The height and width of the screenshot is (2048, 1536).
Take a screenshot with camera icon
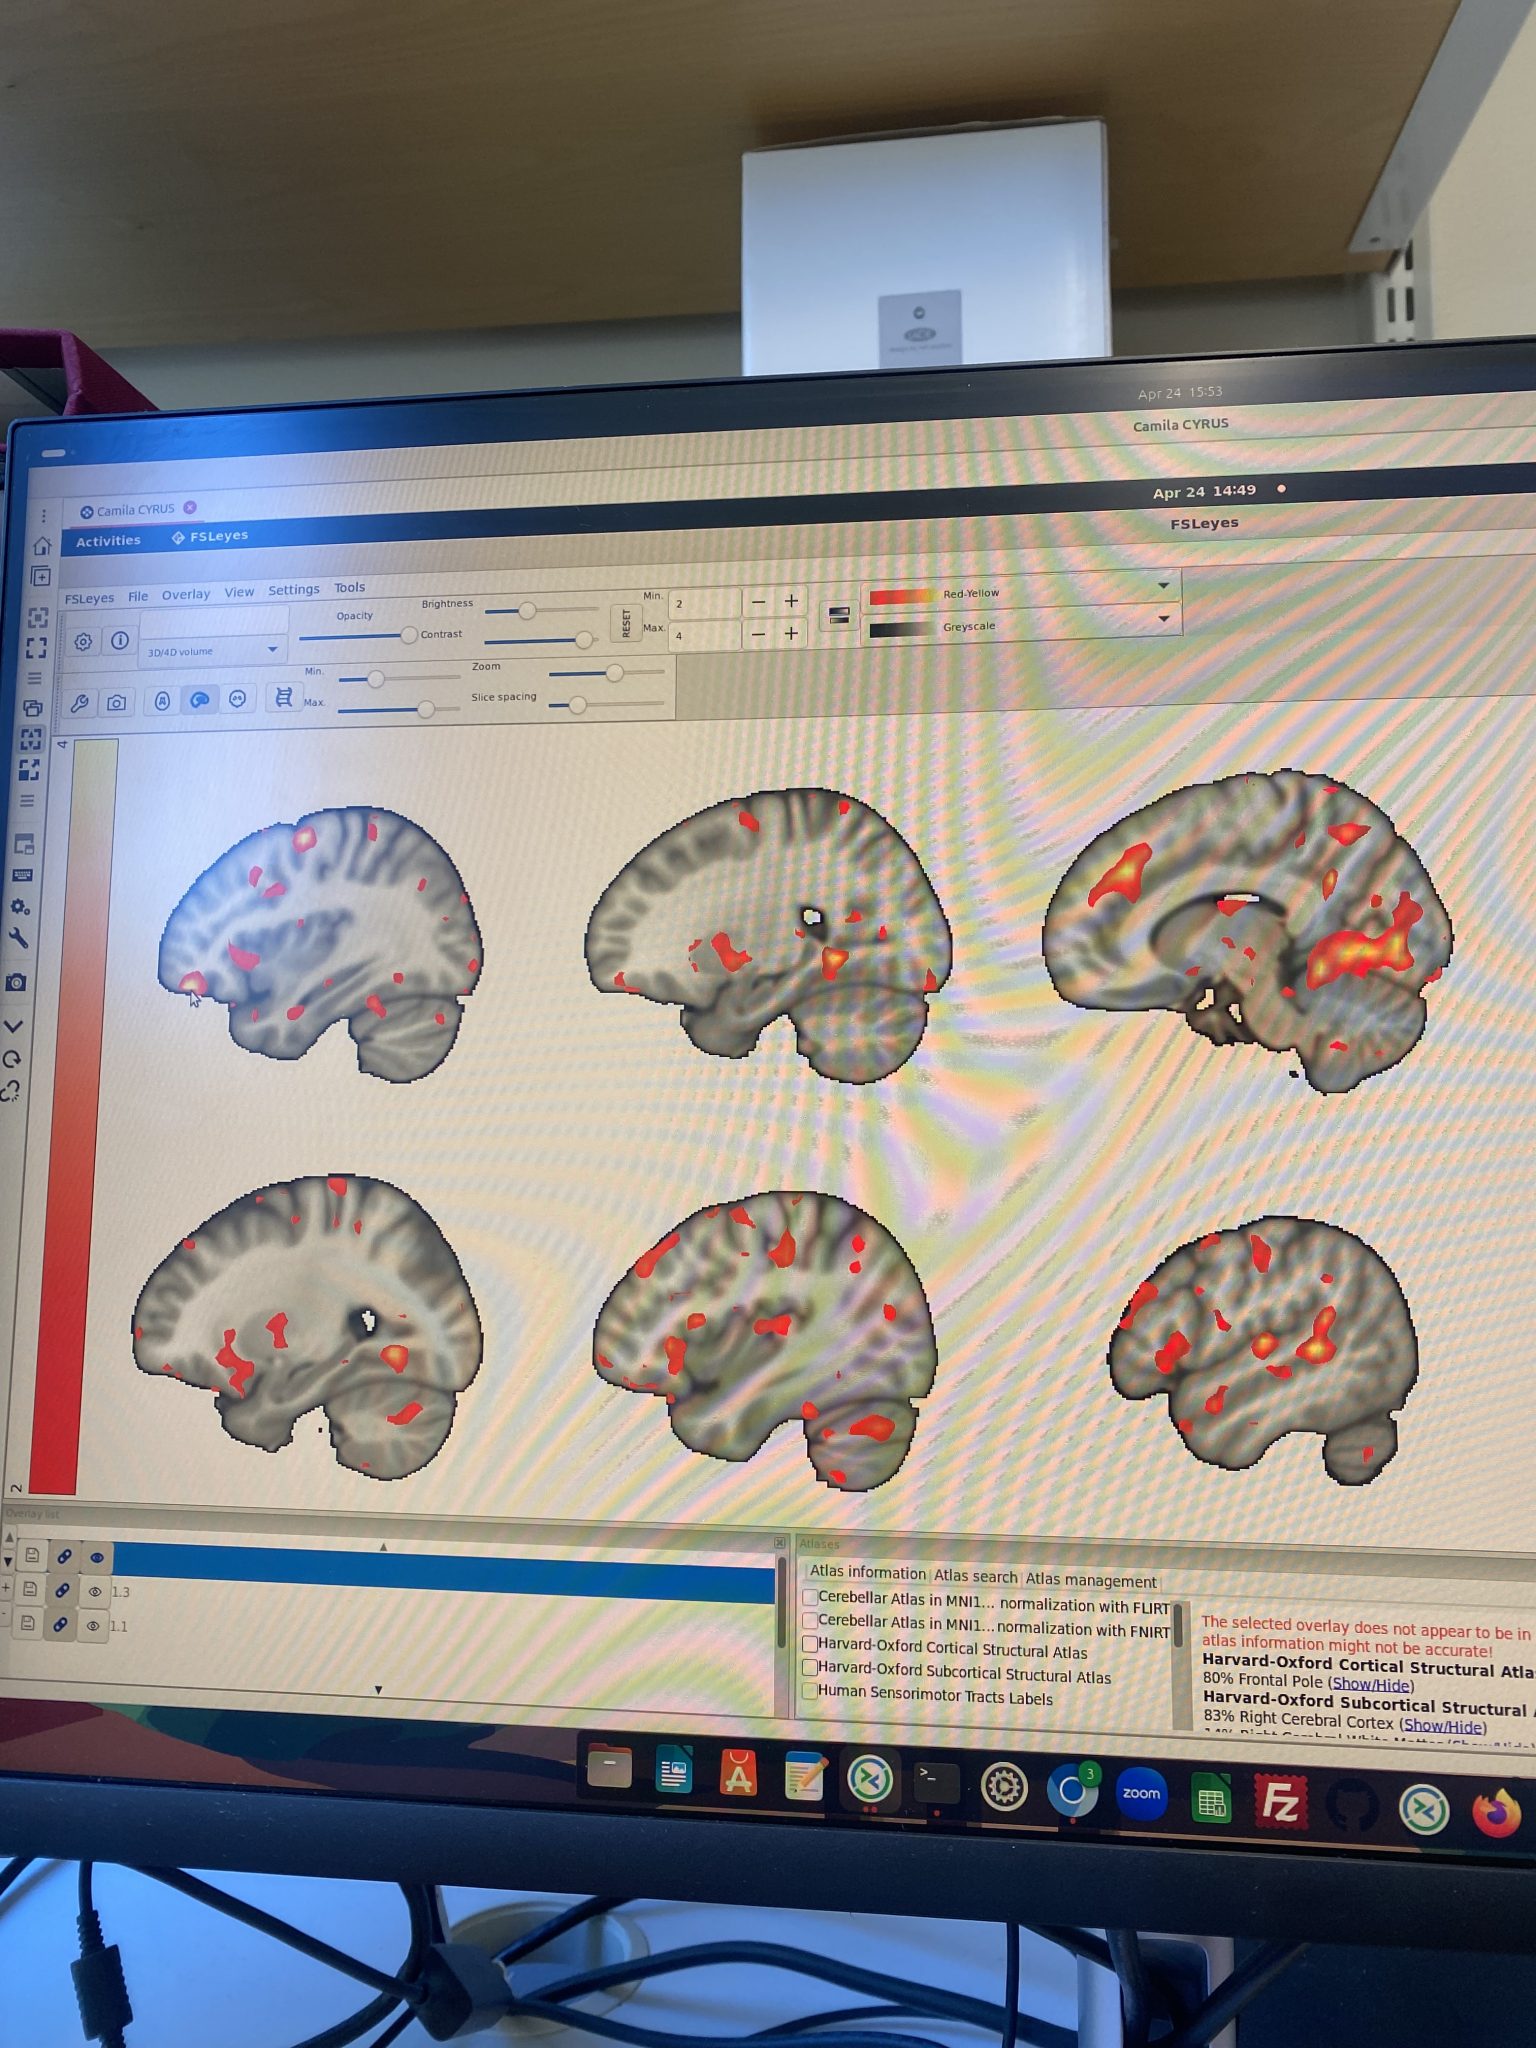117,703
